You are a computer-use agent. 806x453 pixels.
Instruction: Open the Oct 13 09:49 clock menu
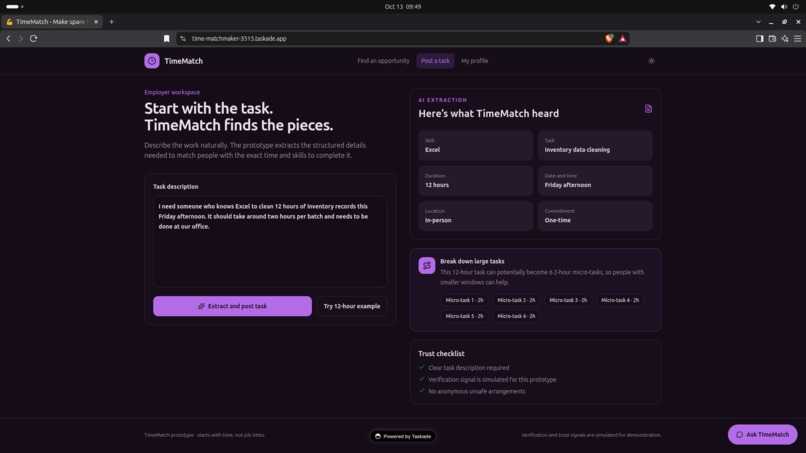[x=402, y=7]
